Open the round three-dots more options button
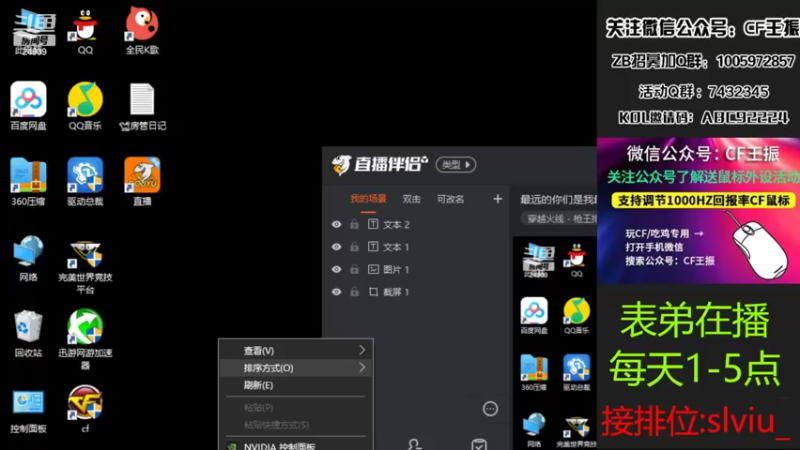The image size is (800, 450). click(490, 408)
